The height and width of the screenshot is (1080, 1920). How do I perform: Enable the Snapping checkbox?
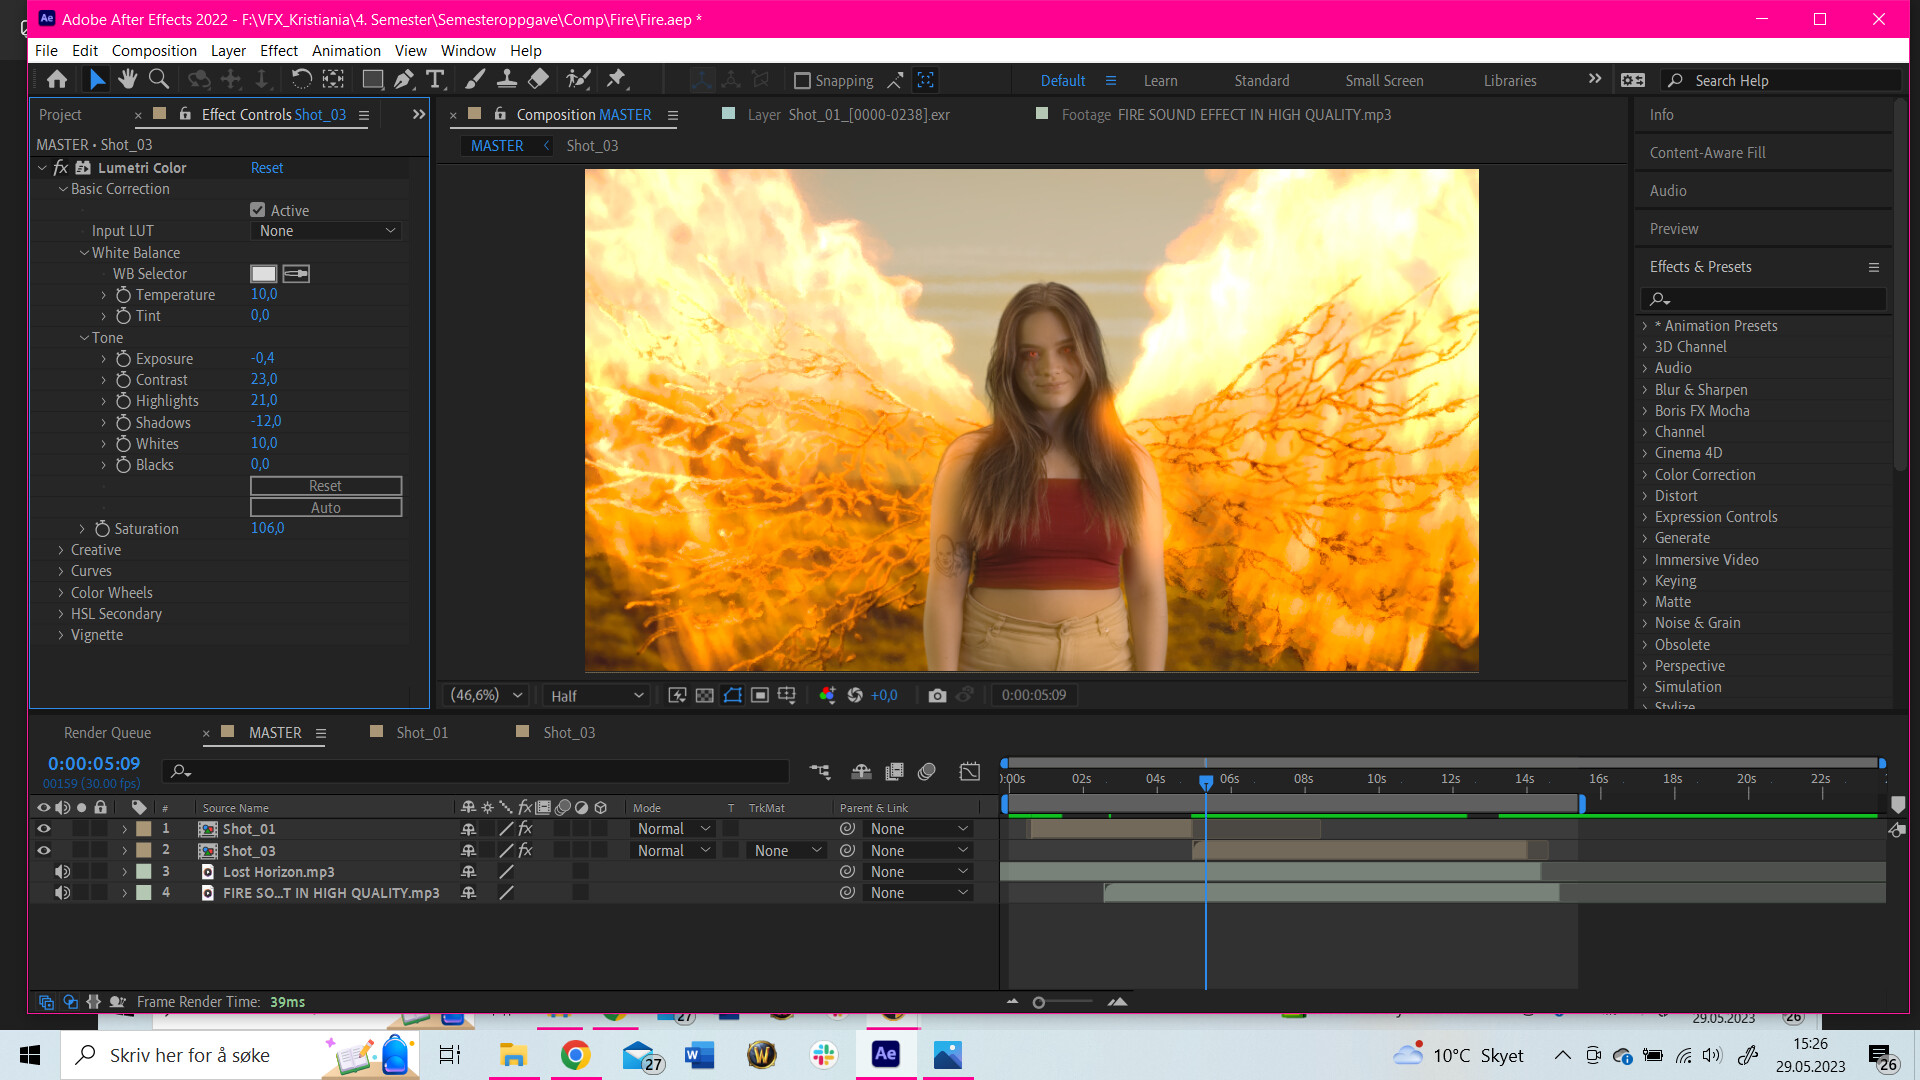point(802,80)
